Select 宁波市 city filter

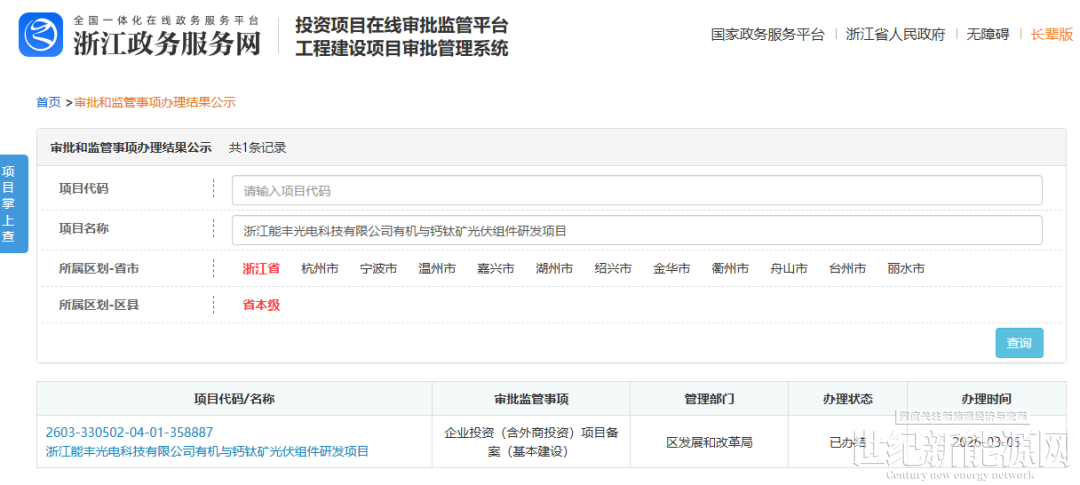[378, 268]
